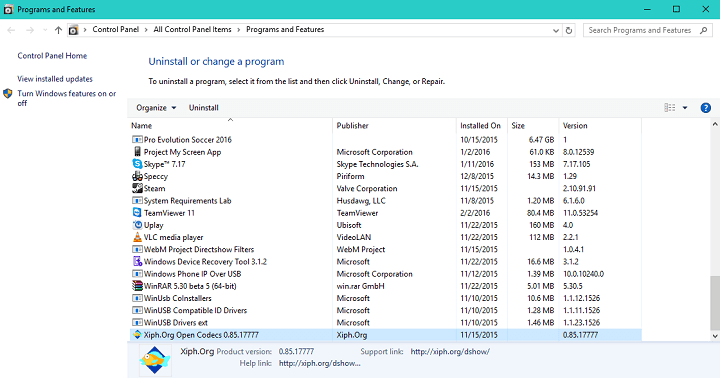Click the Steam program icon

point(137,188)
